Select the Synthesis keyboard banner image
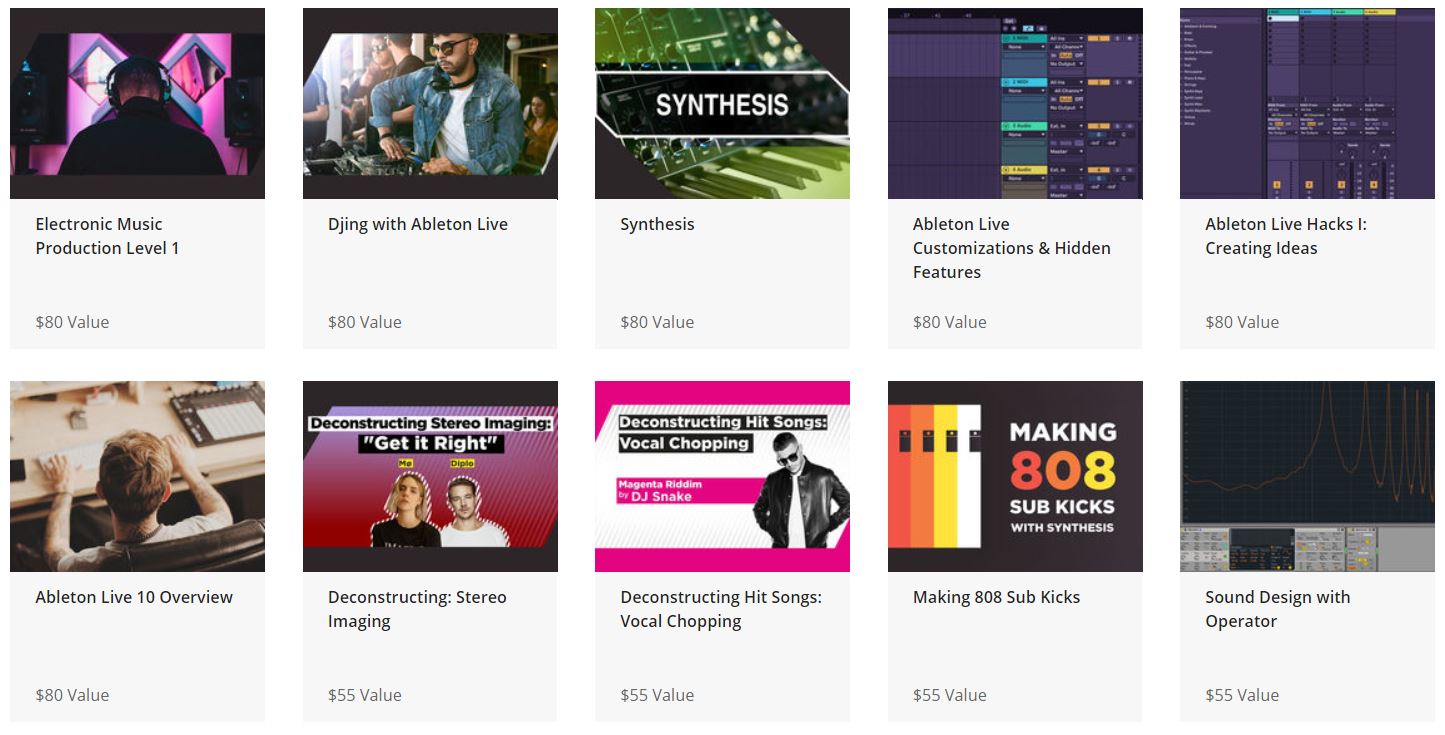The height and width of the screenshot is (735, 1445). (x=722, y=103)
